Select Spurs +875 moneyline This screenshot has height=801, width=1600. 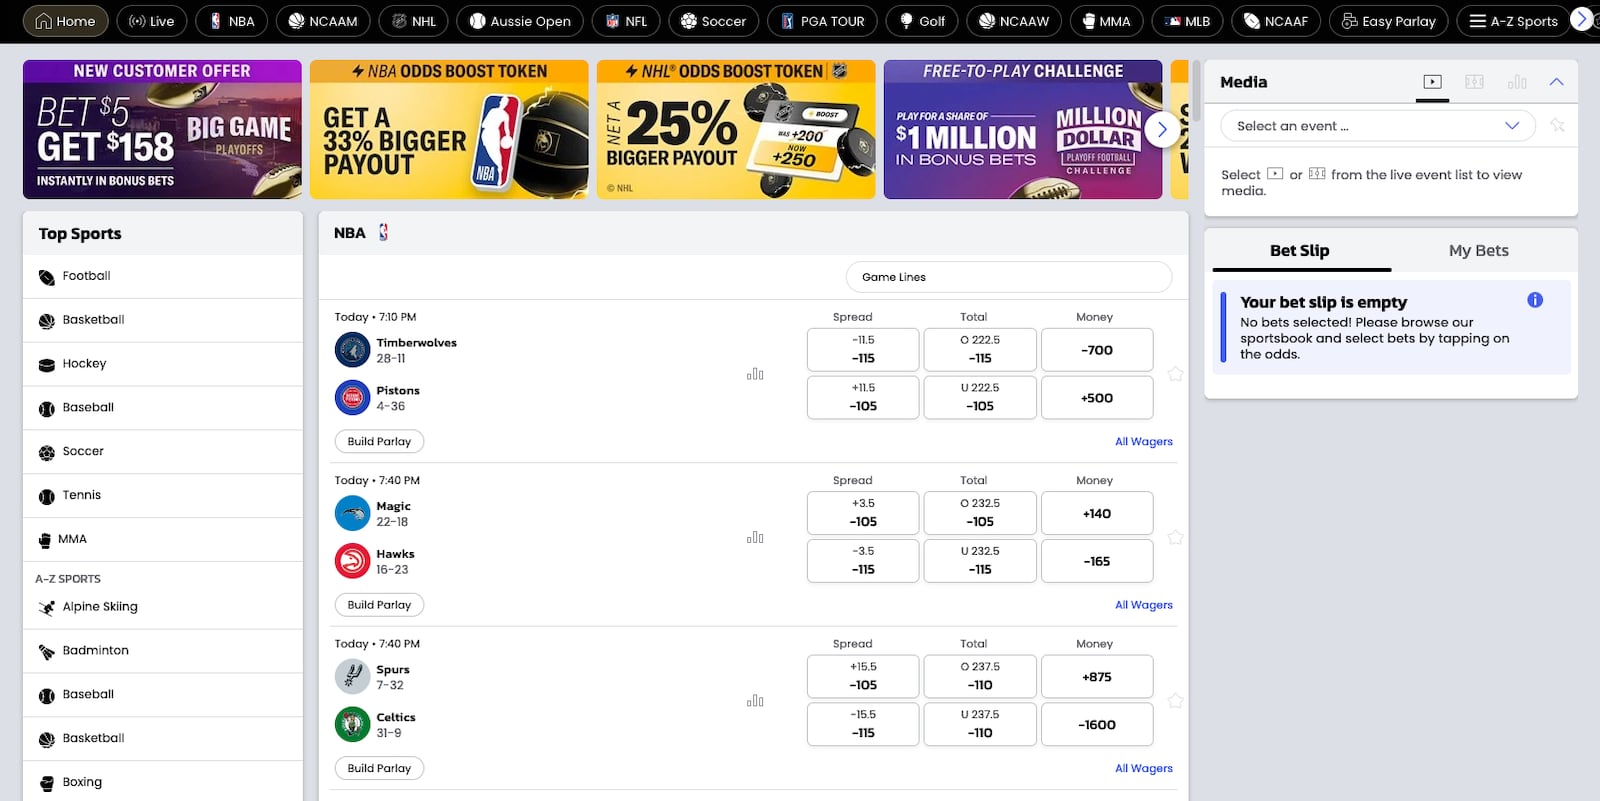pyautogui.click(x=1097, y=676)
